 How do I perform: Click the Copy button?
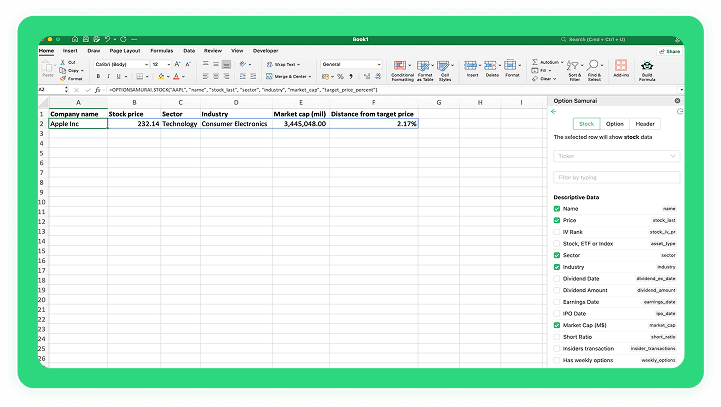[x=70, y=70]
